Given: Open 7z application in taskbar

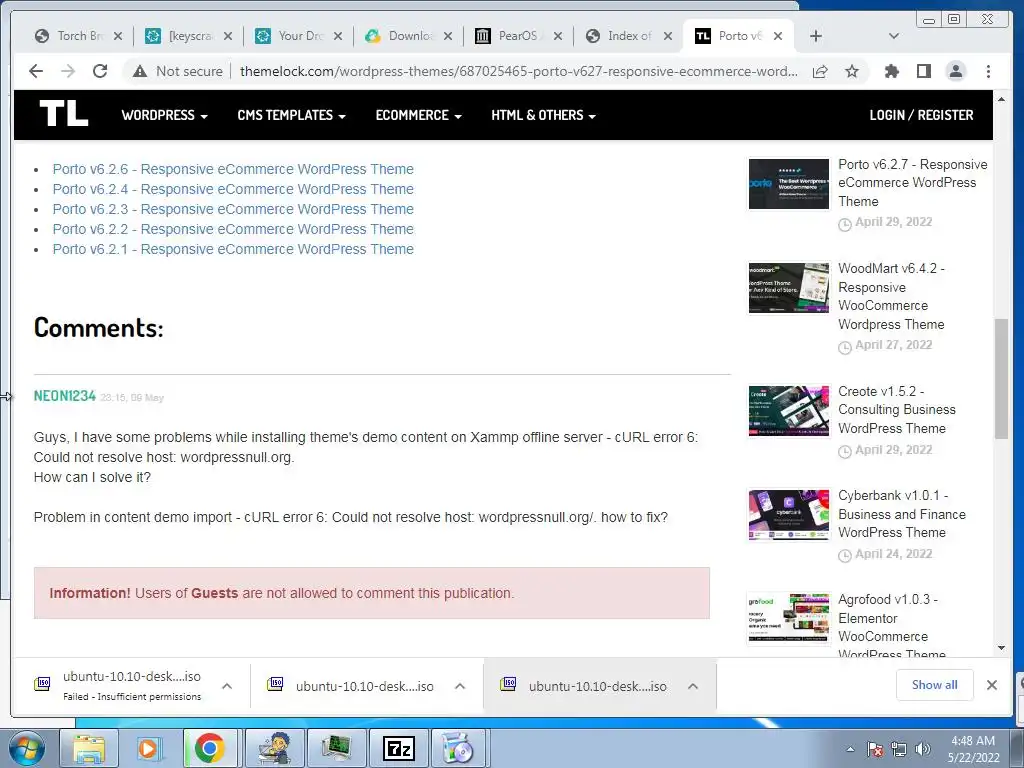Looking at the screenshot, I should (x=398, y=748).
